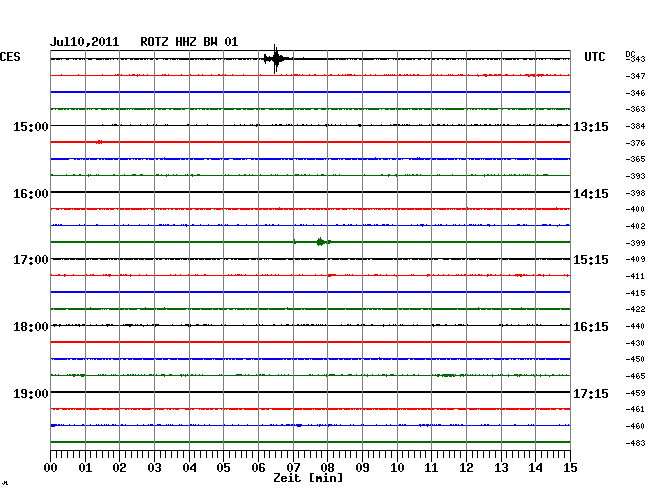Select DC offset value -415
Image resolution: width=650 pixels, height=494 pixels.
pyautogui.click(x=635, y=293)
